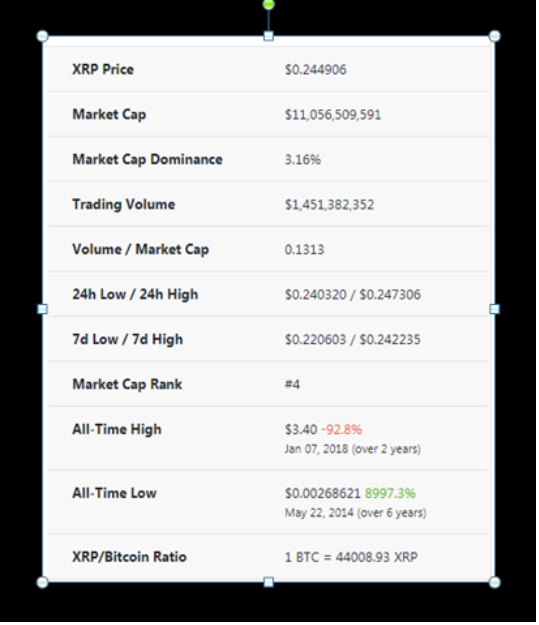Click the XRP Price value $0.244906
The width and height of the screenshot is (539, 625).
315,70
